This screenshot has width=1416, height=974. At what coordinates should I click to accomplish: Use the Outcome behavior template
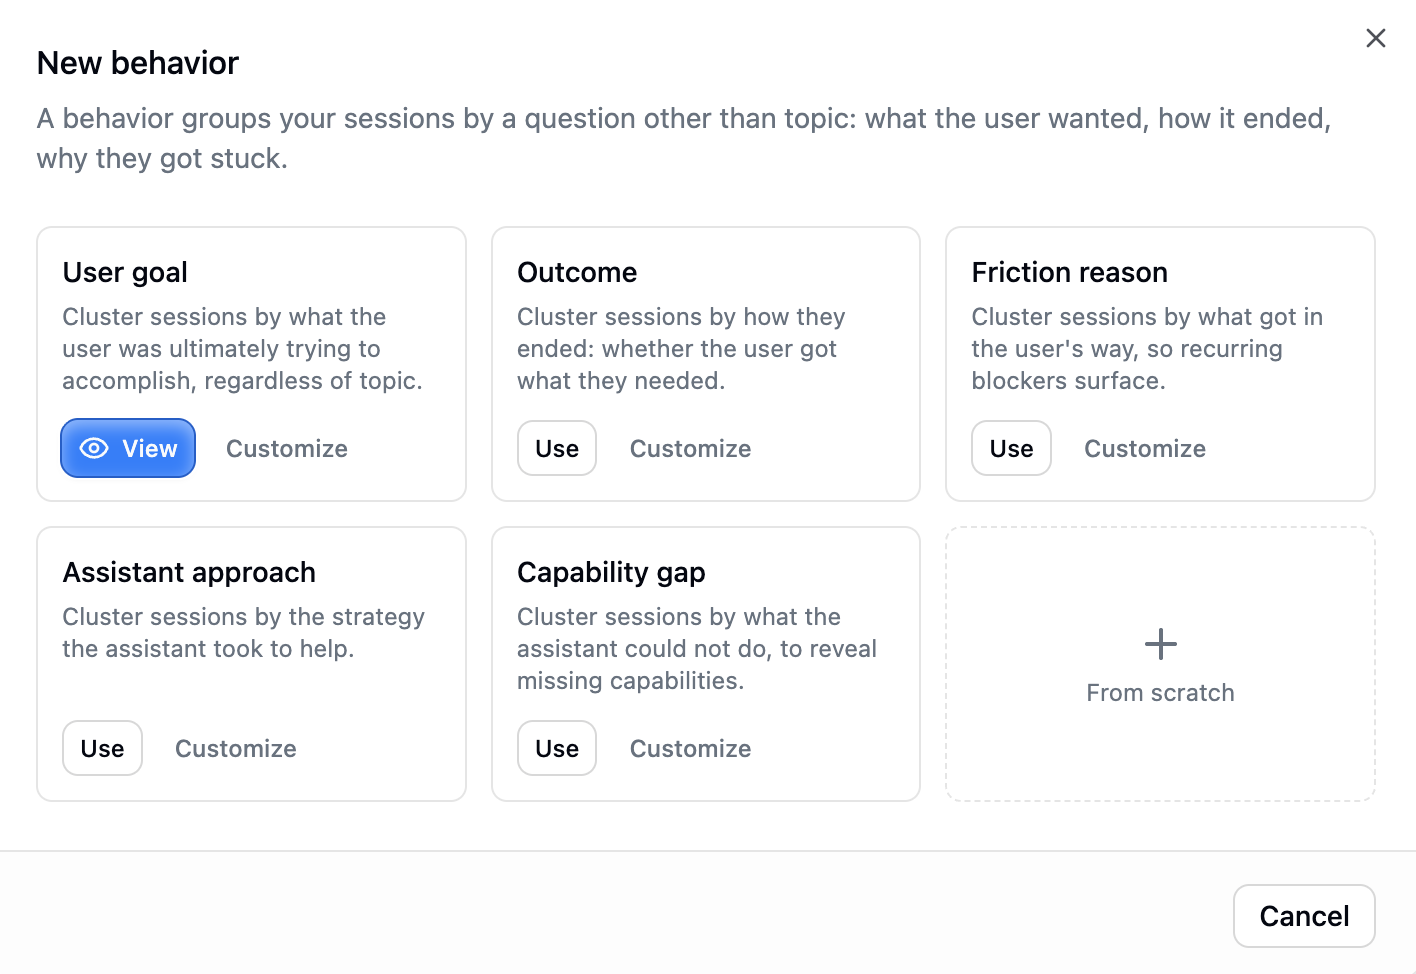(x=557, y=449)
